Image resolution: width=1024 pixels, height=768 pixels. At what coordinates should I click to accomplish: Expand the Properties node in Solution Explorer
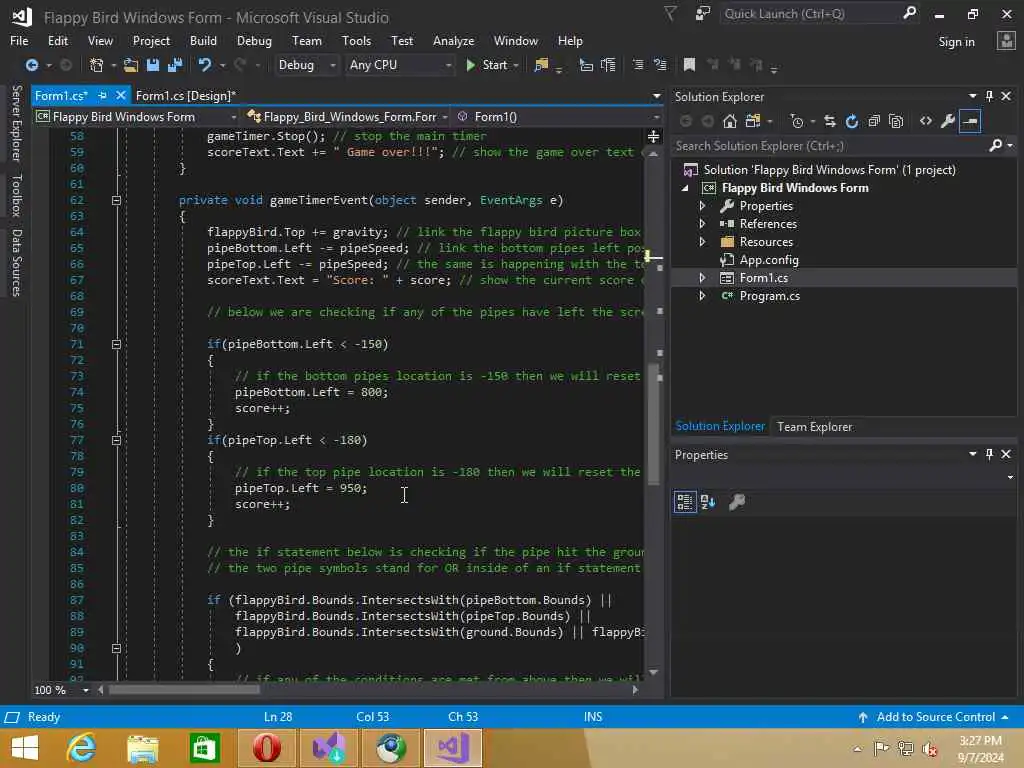tap(702, 206)
